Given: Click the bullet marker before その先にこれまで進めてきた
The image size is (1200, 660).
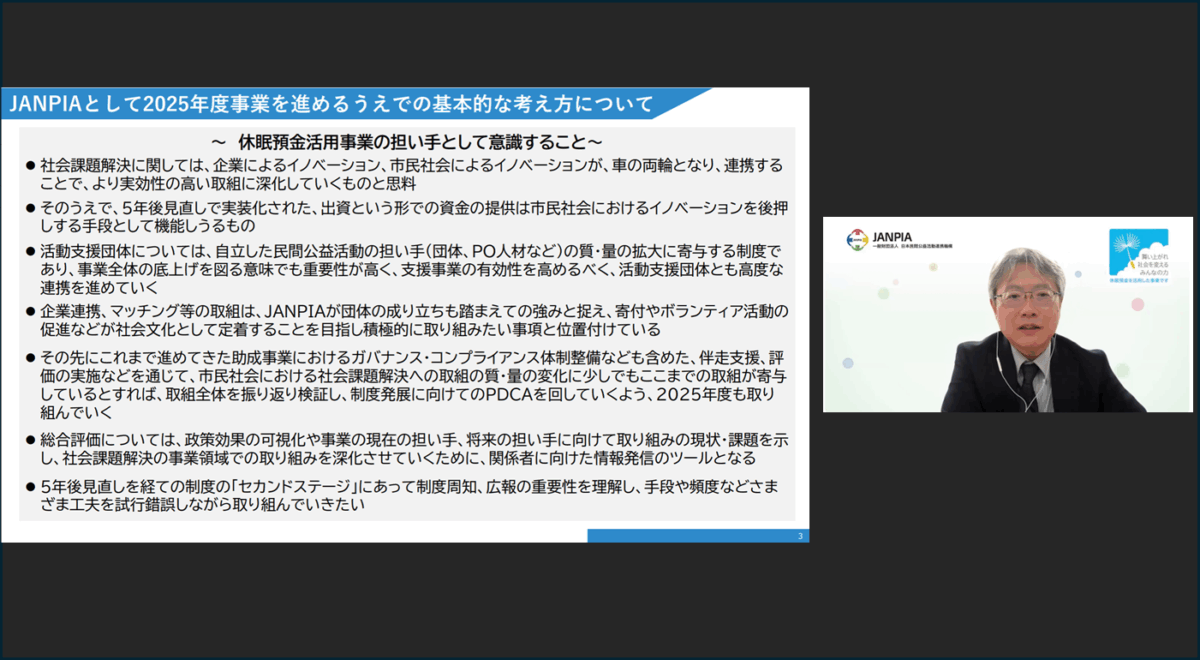Looking at the screenshot, I should 31,357.
